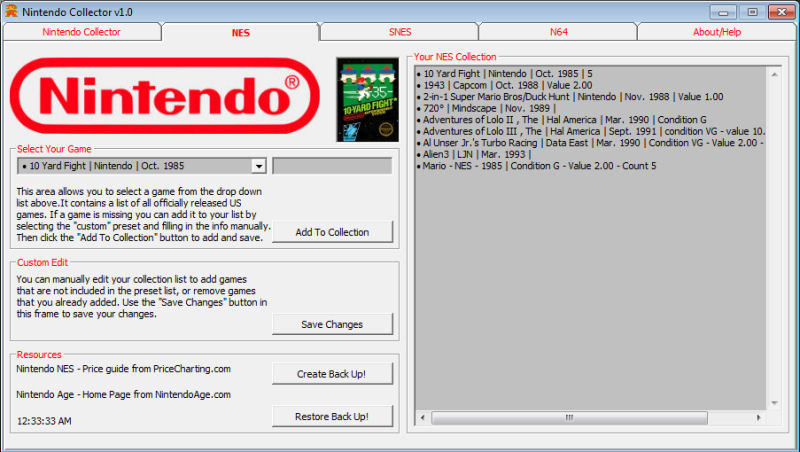This screenshot has width=800, height=452.
Task: Click the Restore Back Up! button
Action: pos(332,416)
